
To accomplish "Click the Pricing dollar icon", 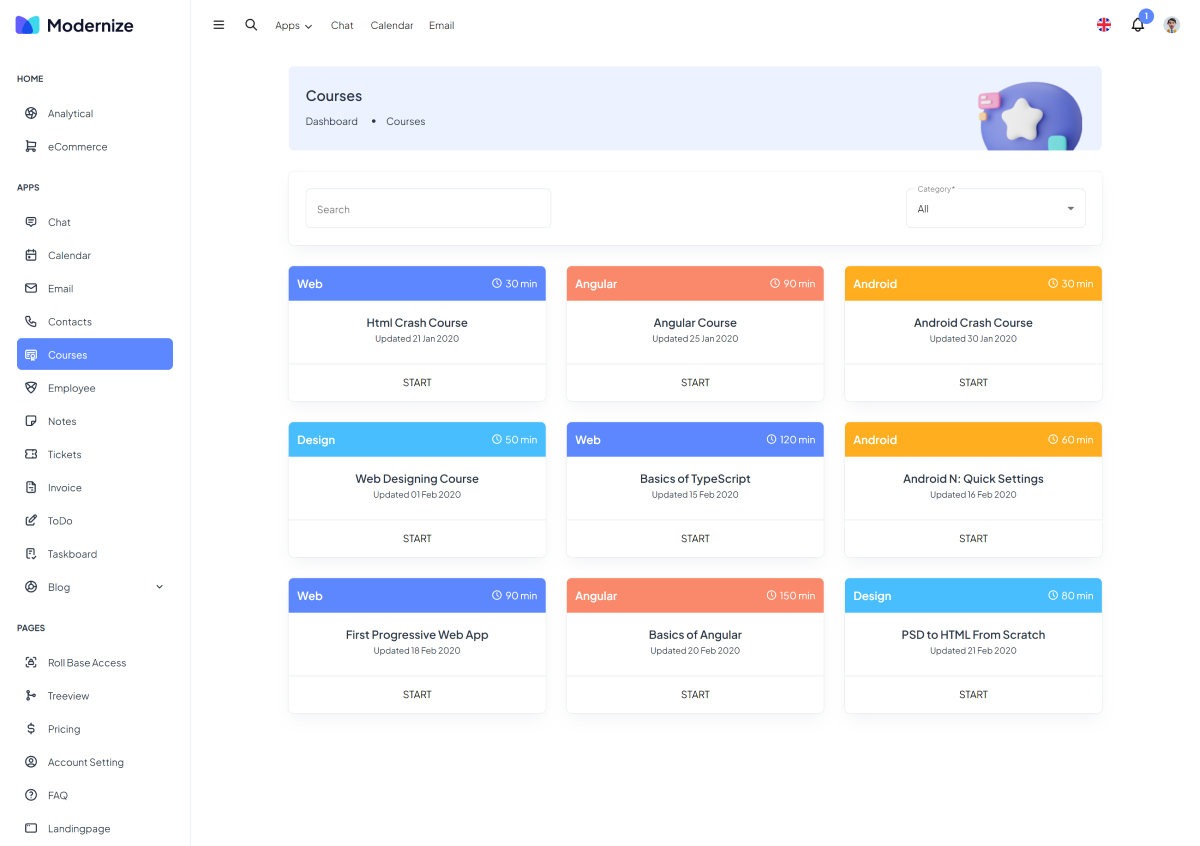I will pyautogui.click(x=31, y=729).
